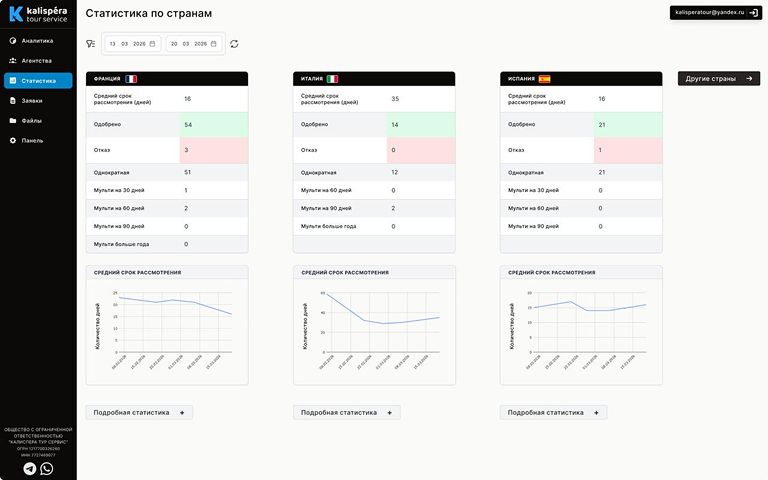Click the ИТАЛИЯ card header title

[x=312, y=78]
